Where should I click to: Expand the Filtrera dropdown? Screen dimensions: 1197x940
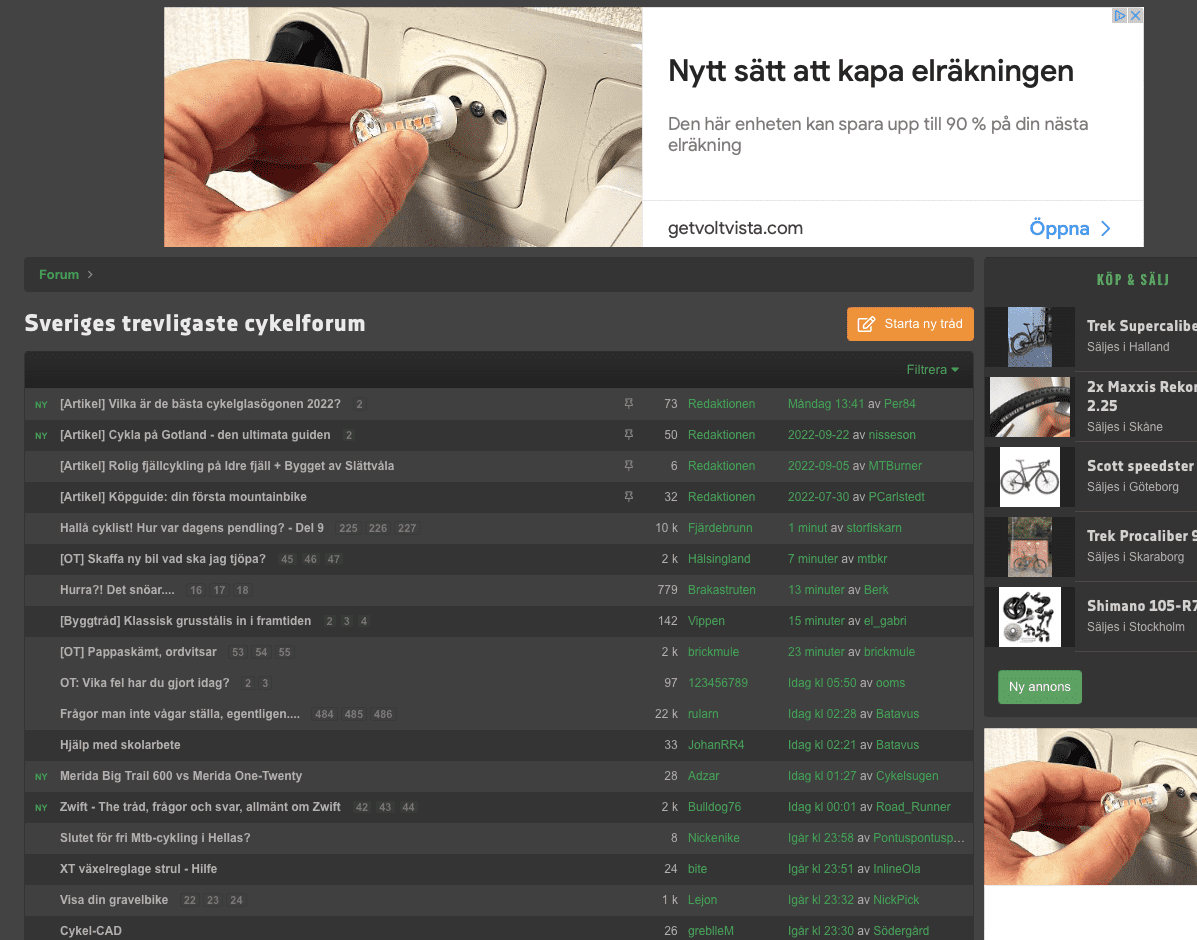pyautogui.click(x=932, y=370)
